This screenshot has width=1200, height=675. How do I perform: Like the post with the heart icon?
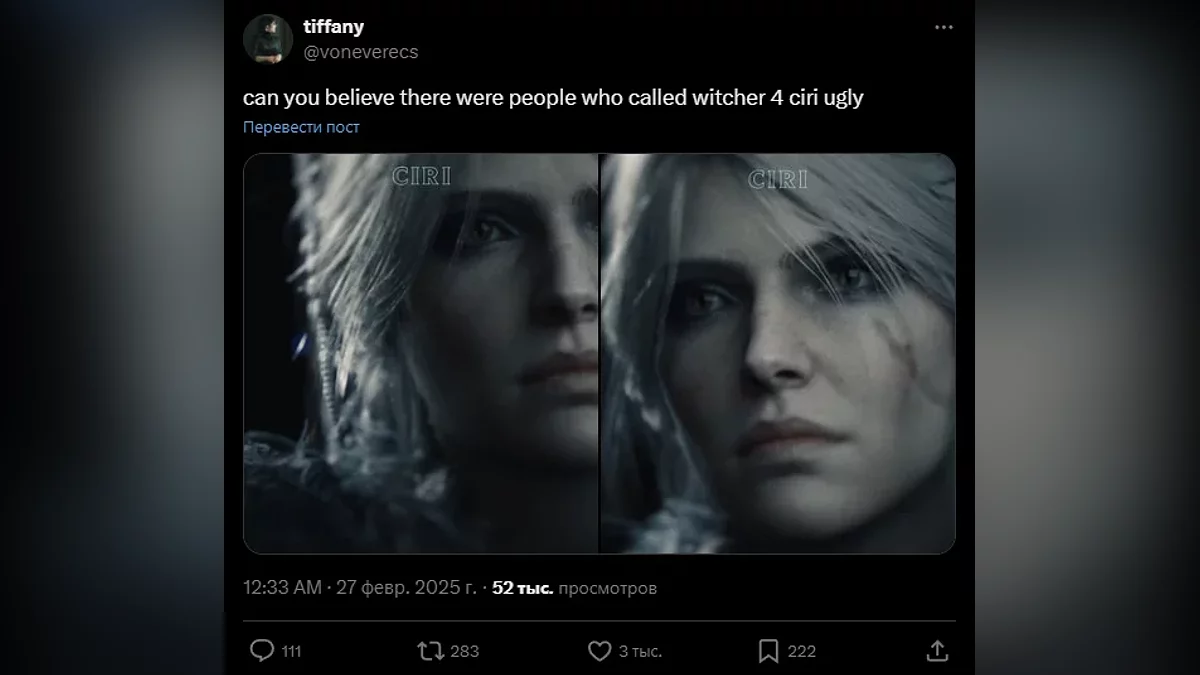coord(599,651)
